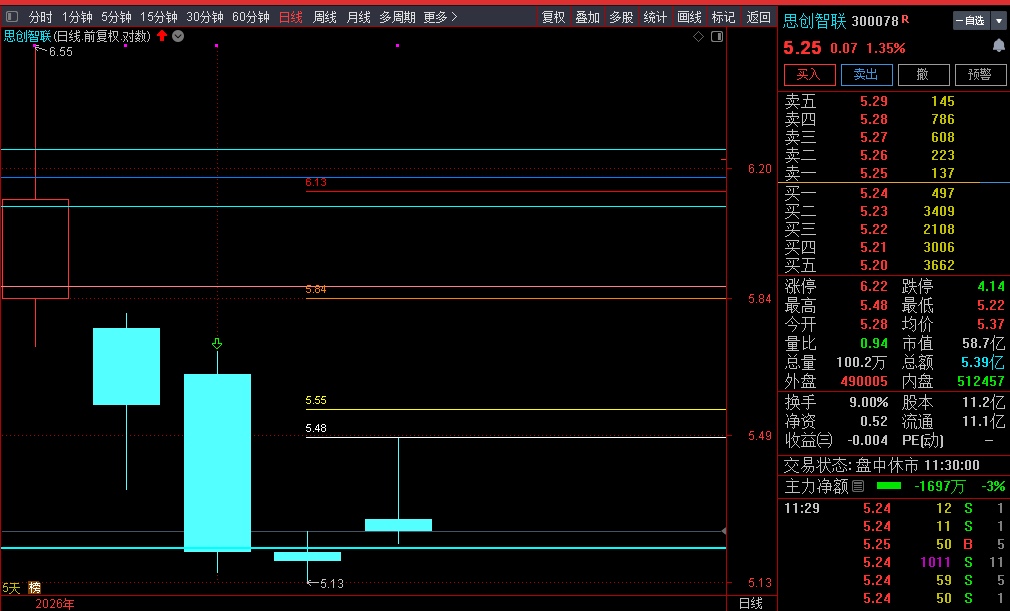Select the 买一 price 5.24 row

(x=893, y=193)
